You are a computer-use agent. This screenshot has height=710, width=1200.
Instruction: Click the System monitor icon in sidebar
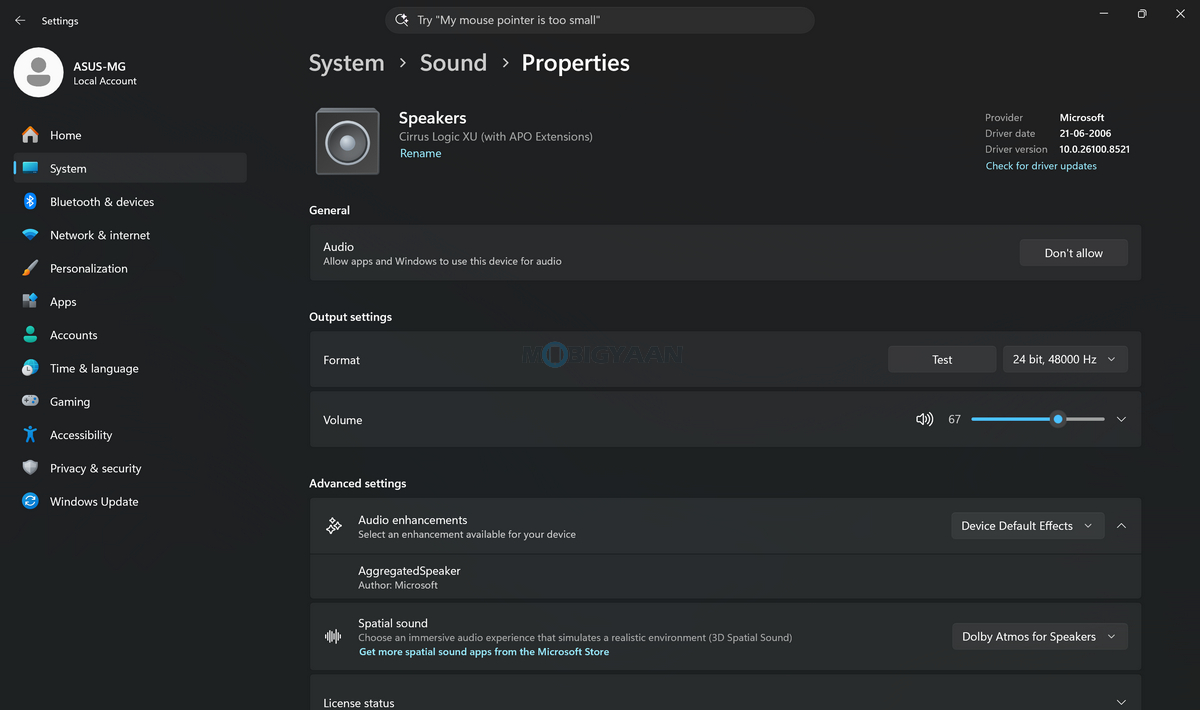pyautogui.click(x=30, y=168)
